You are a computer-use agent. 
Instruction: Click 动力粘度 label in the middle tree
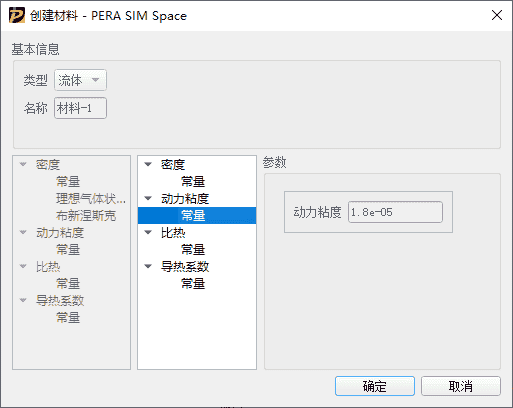[x=185, y=198]
